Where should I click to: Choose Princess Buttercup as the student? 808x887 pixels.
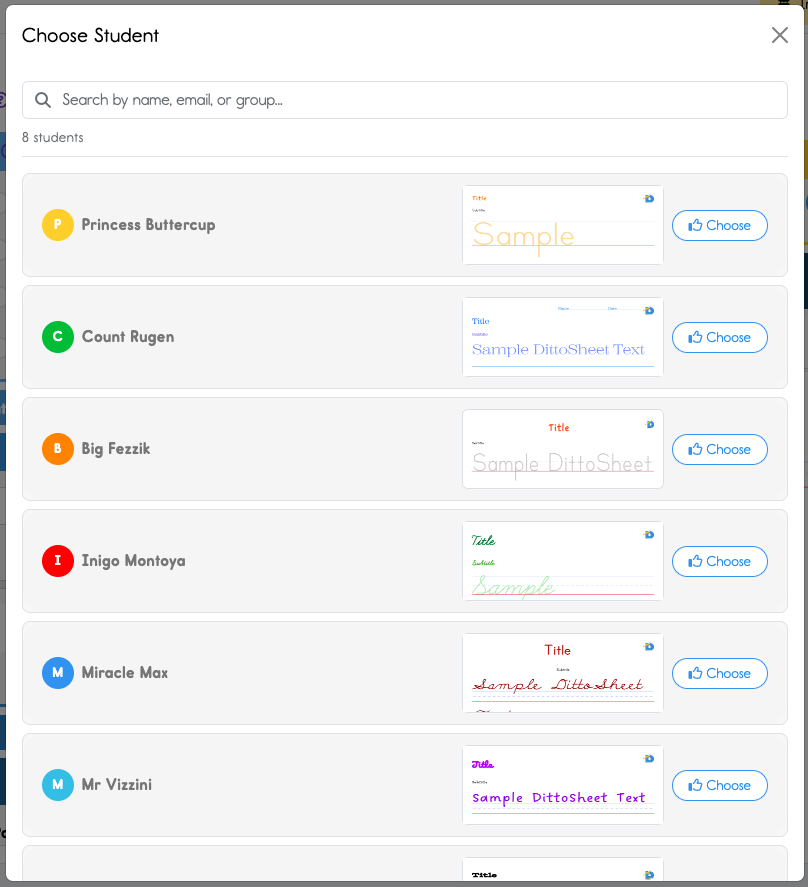tap(719, 225)
